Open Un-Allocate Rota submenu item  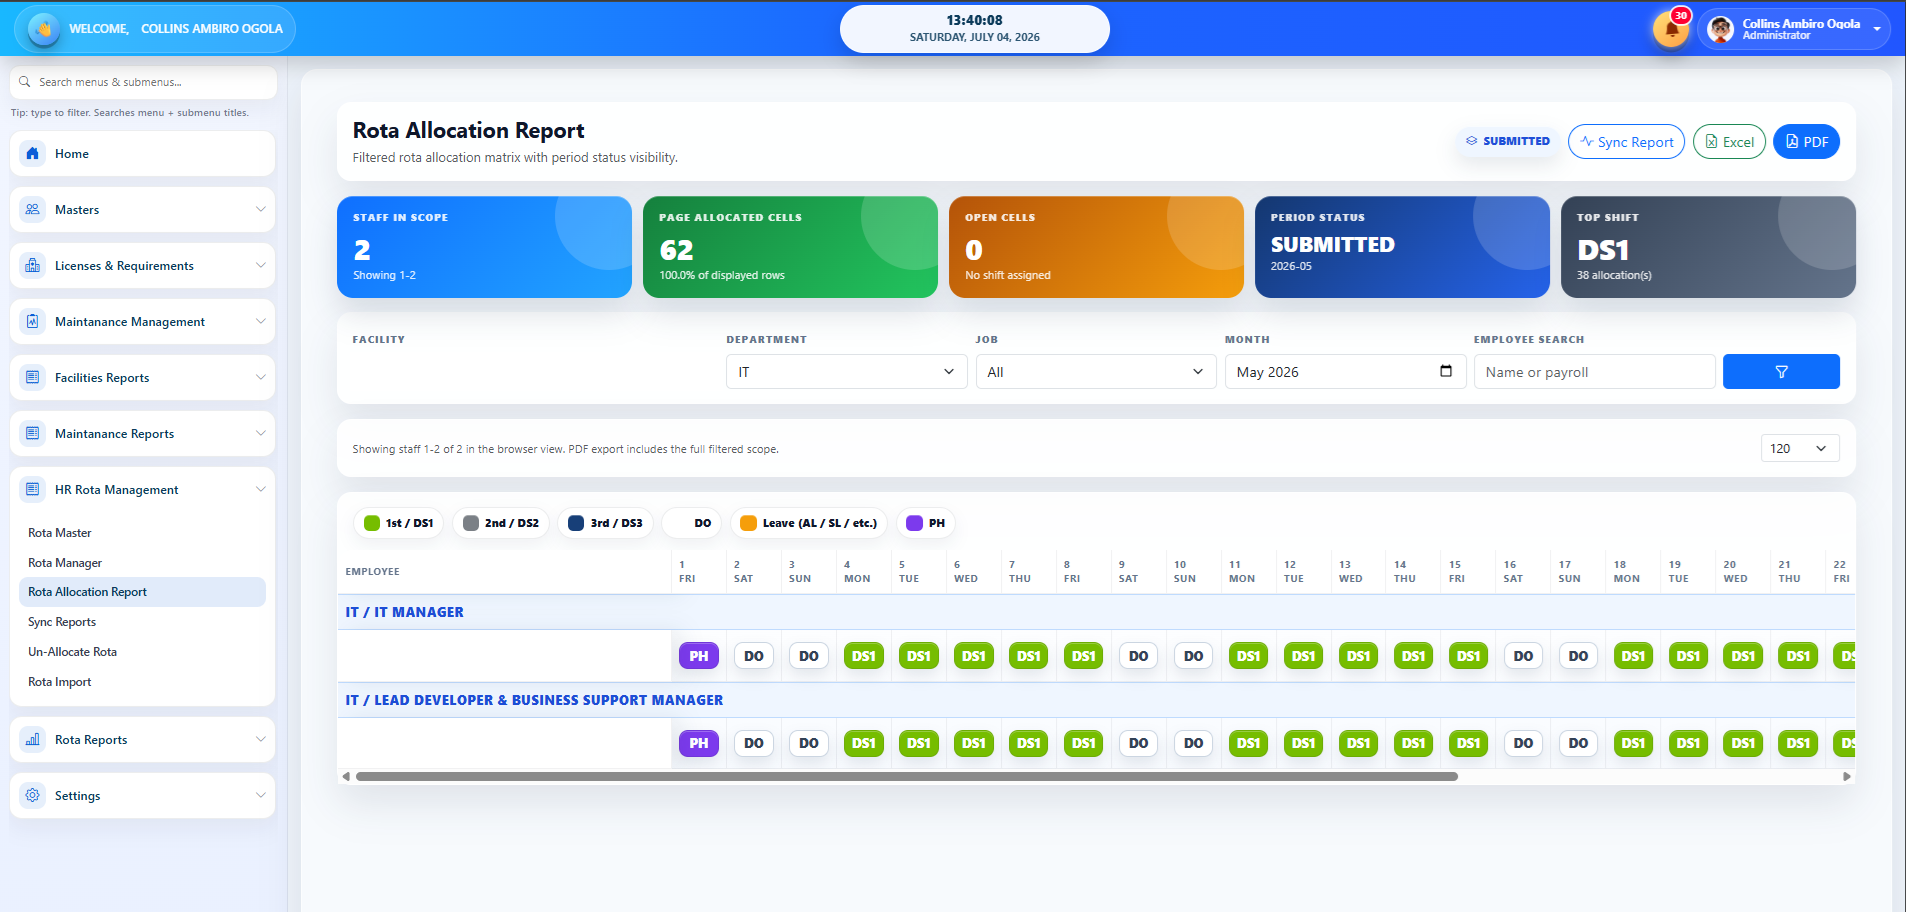(x=72, y=652)
